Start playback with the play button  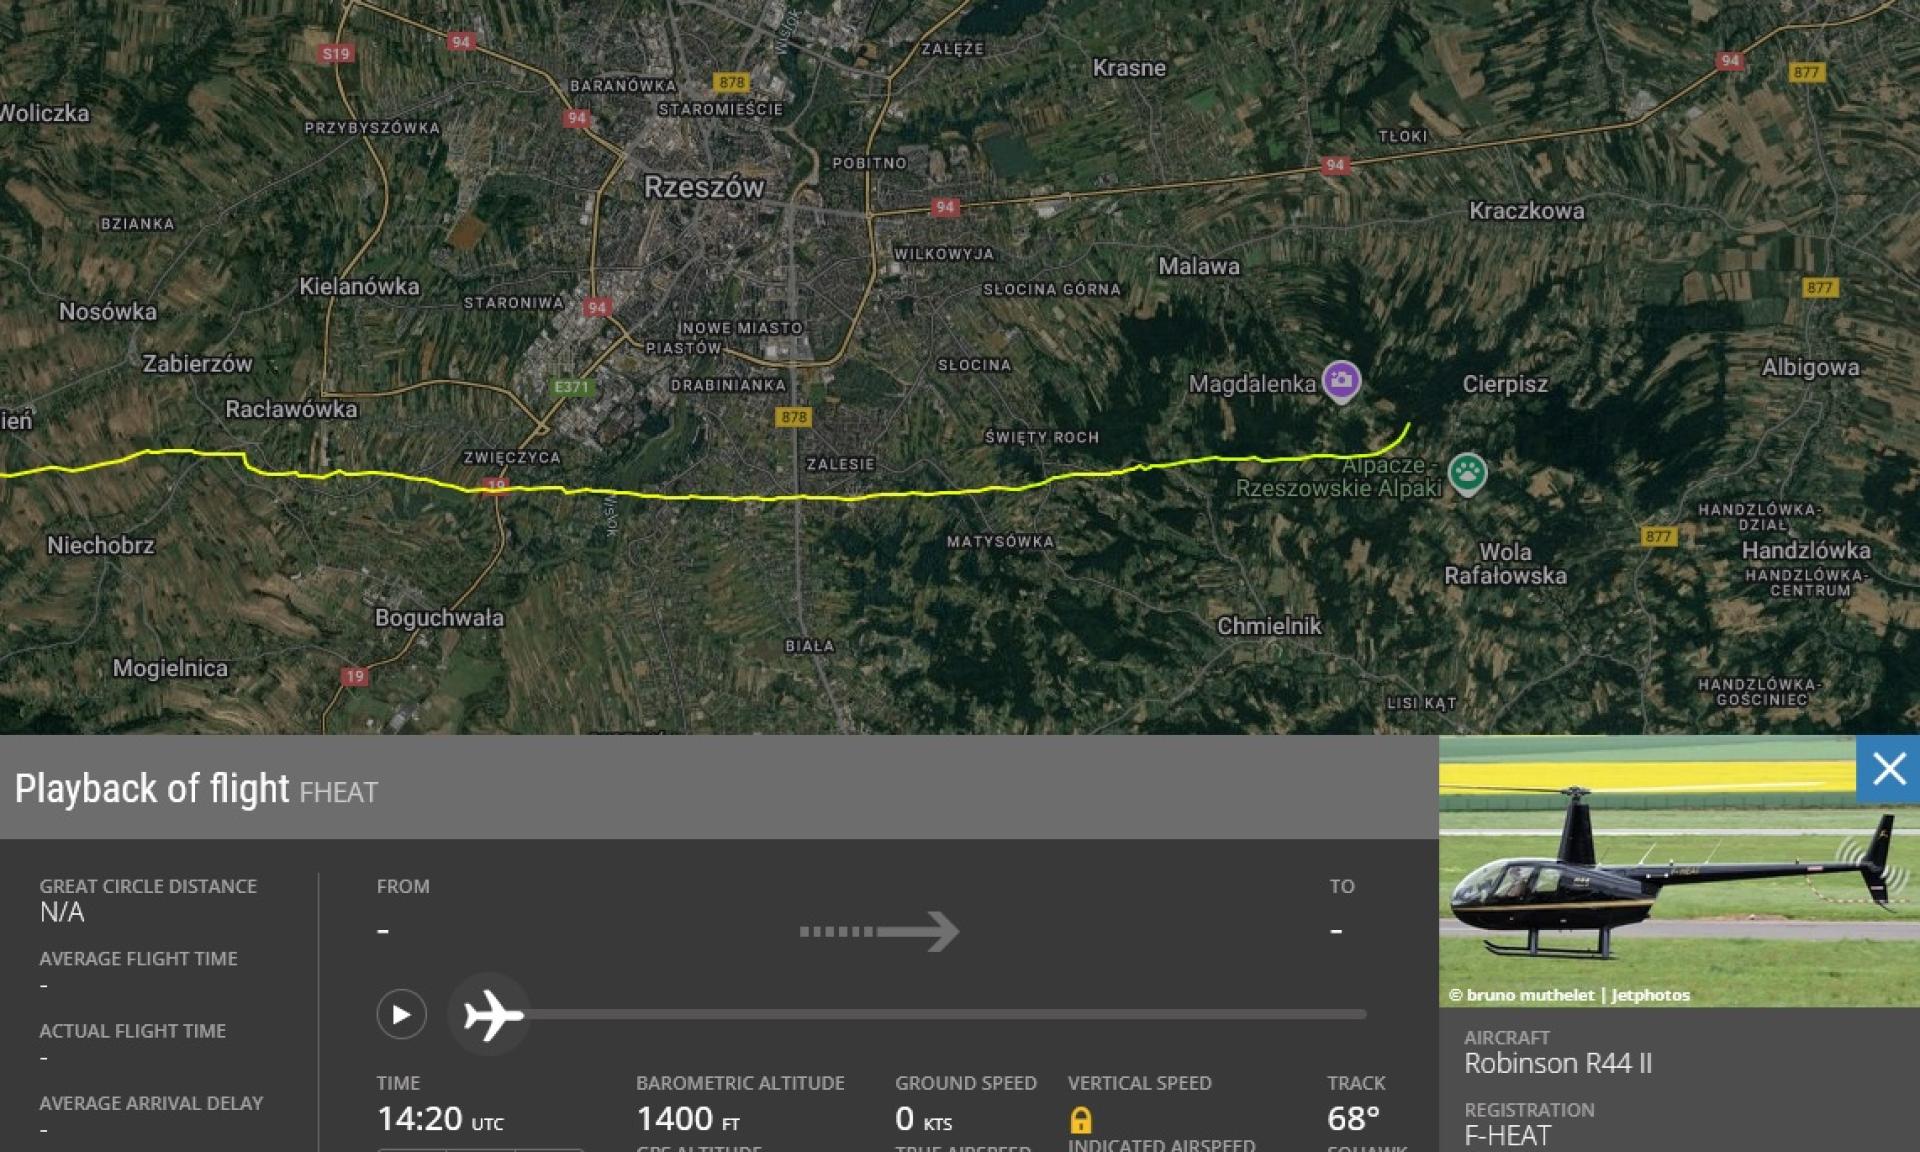coord(401,1014)
